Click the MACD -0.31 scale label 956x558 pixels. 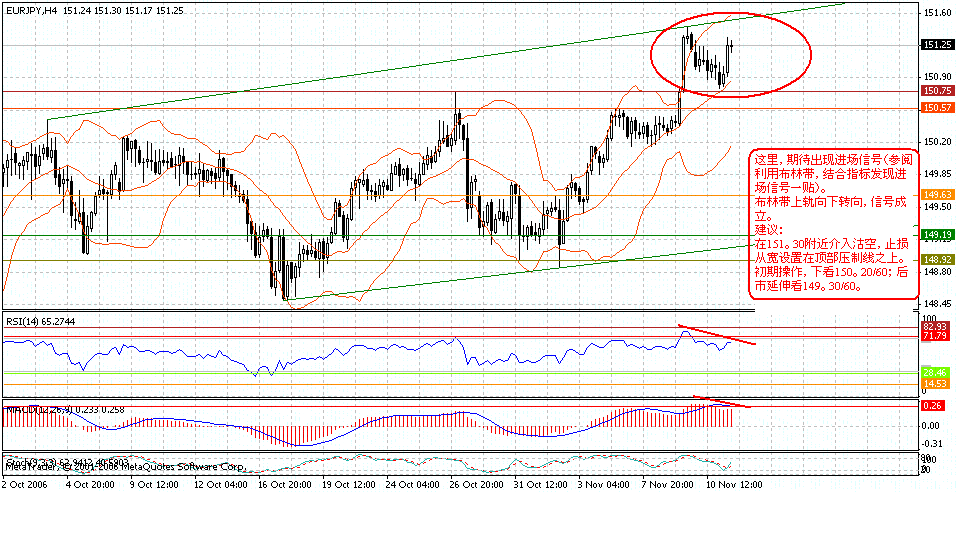click(x=931, y=444)
